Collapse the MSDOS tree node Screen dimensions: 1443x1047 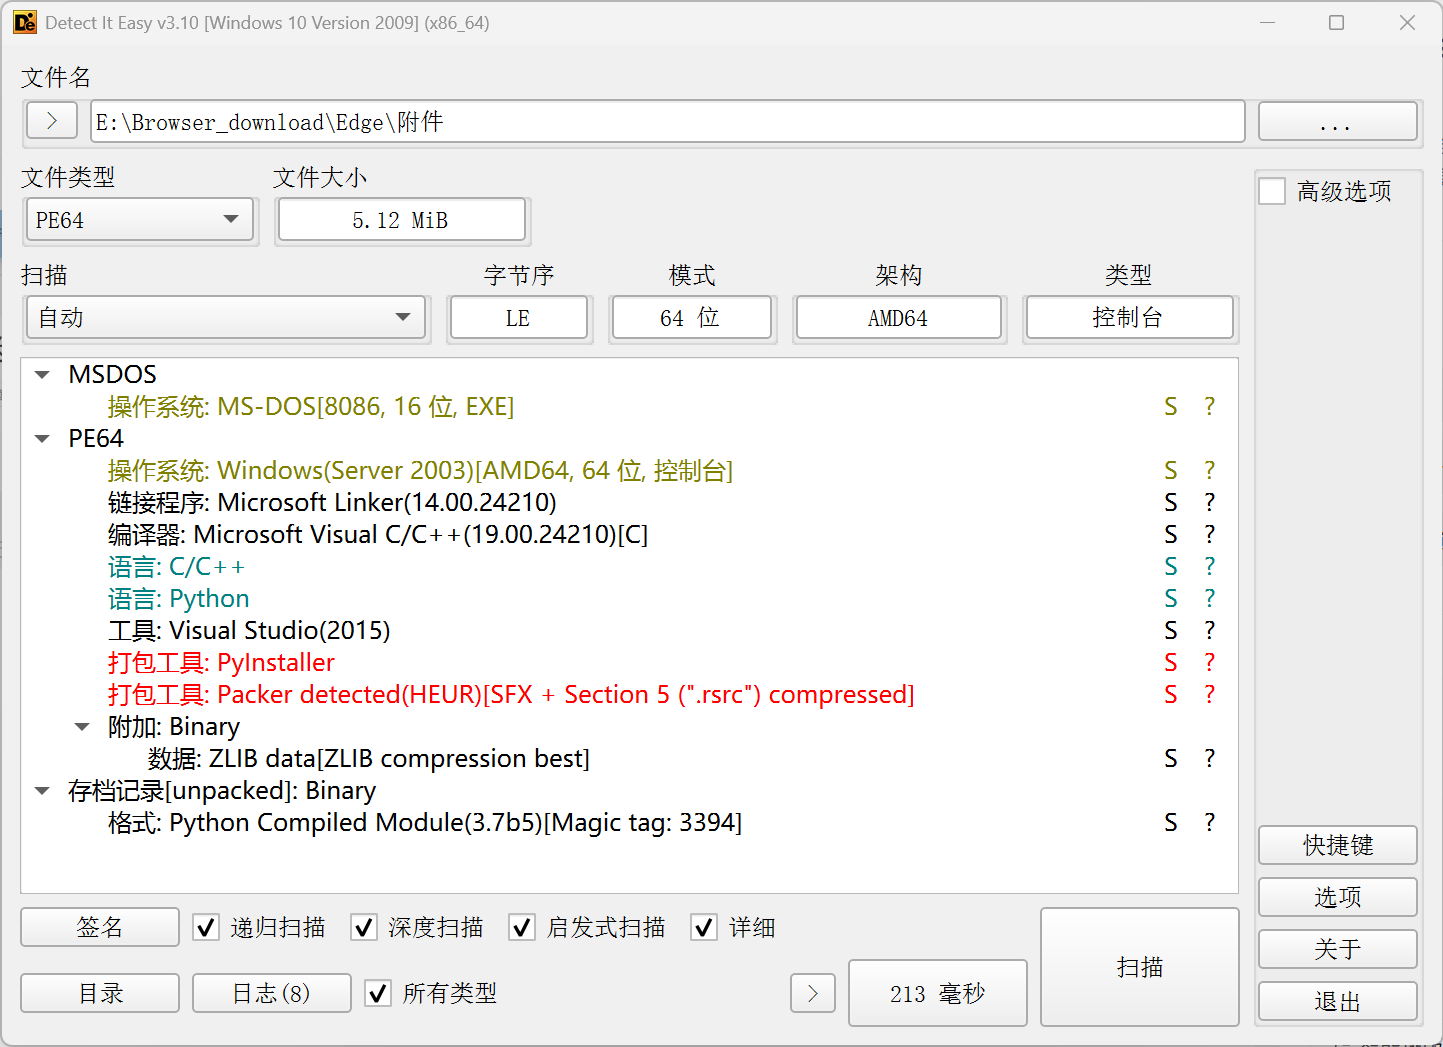point(42,375)
